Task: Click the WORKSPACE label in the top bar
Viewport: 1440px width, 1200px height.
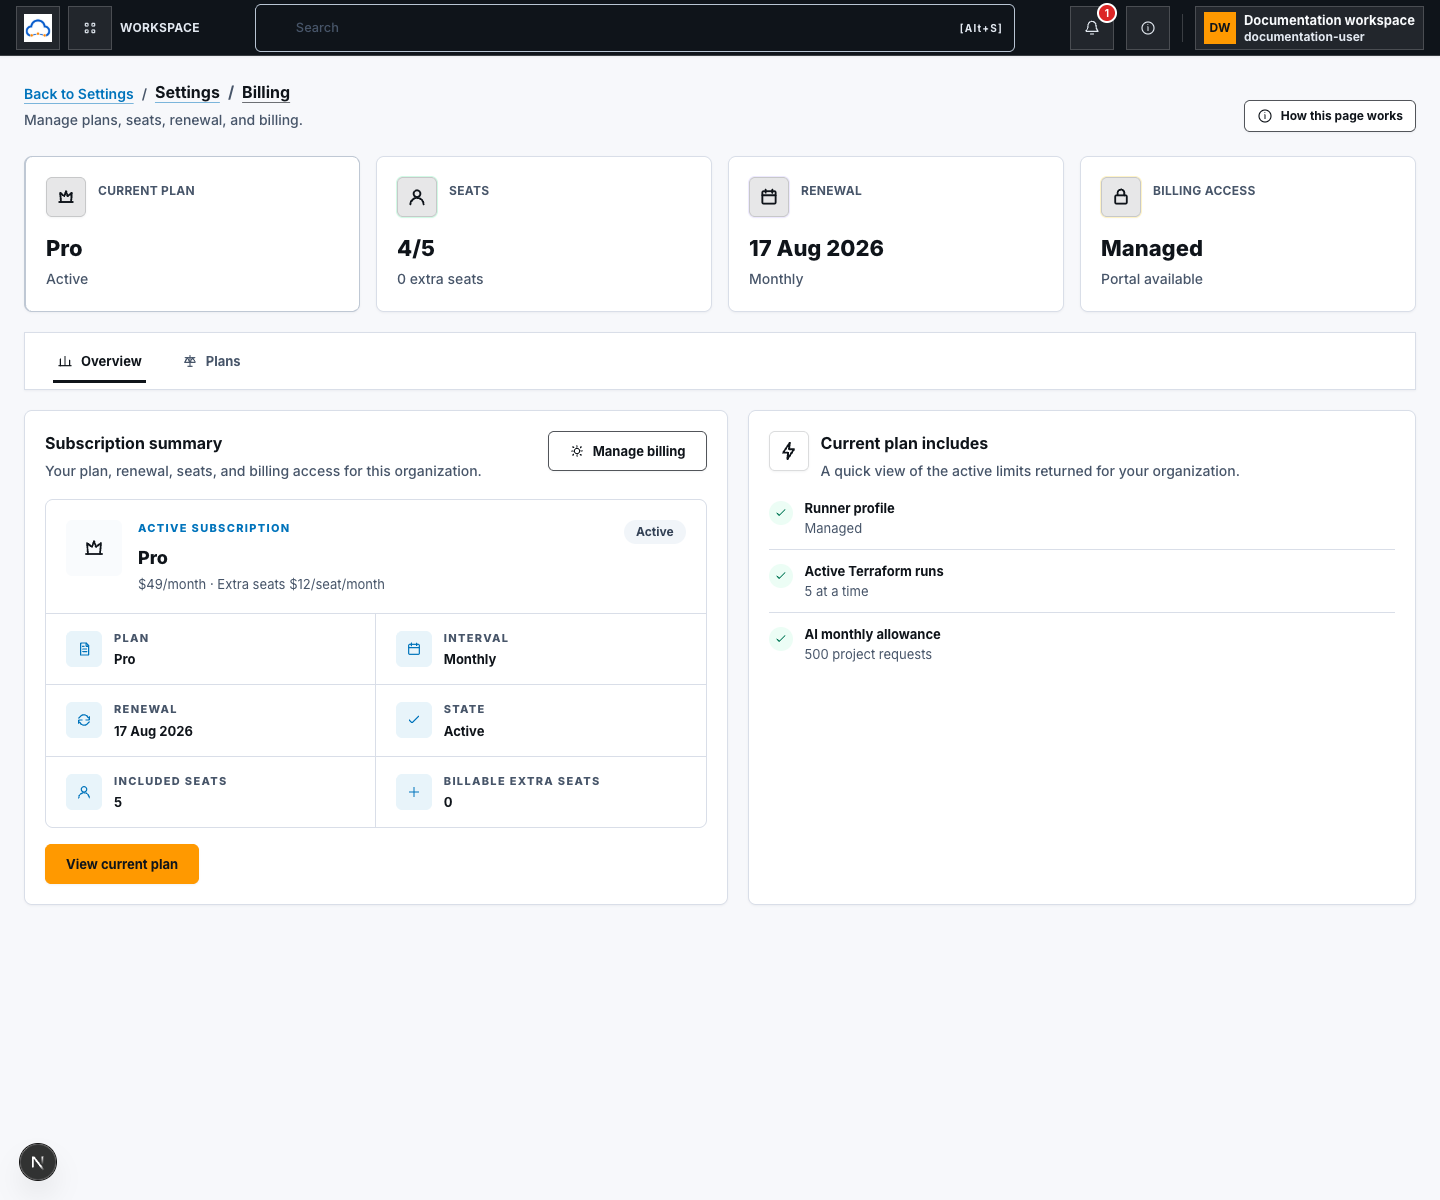Action: point(160,28)
